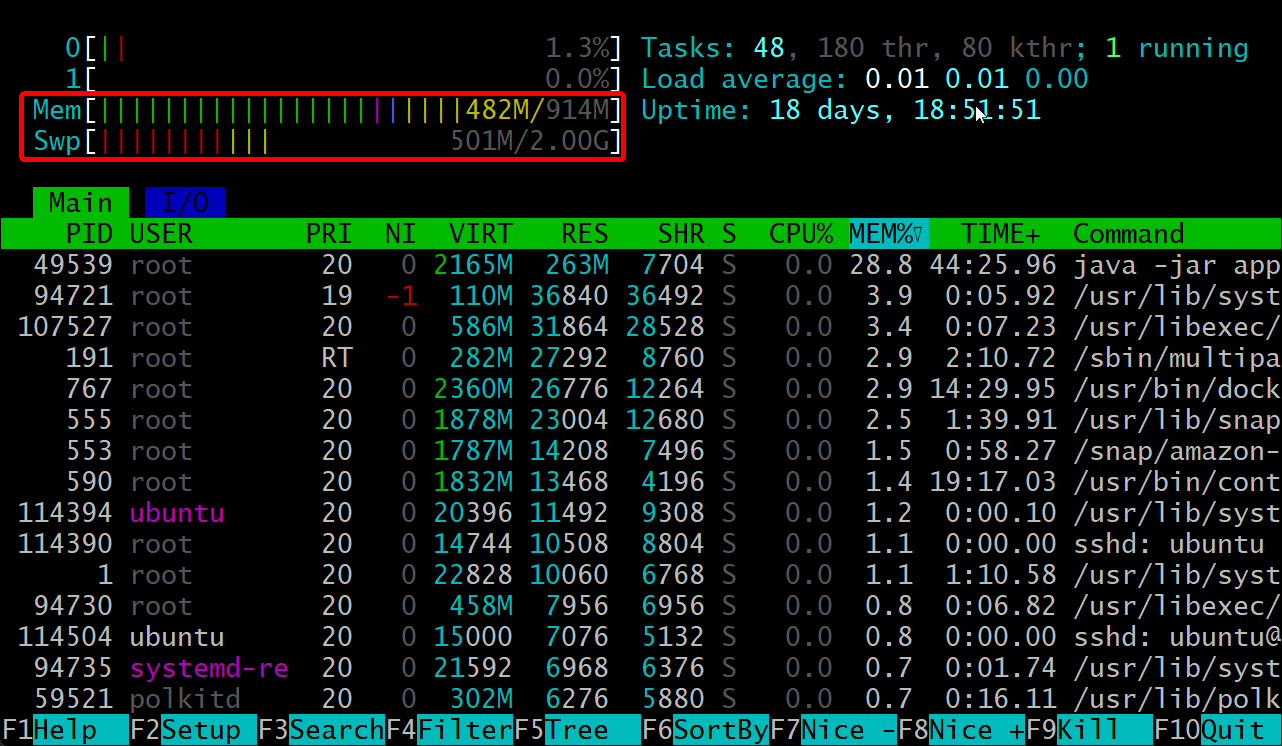1282x746 pixels.
Task: Click the Swp swap usage meter
Action: coord(322,141)
